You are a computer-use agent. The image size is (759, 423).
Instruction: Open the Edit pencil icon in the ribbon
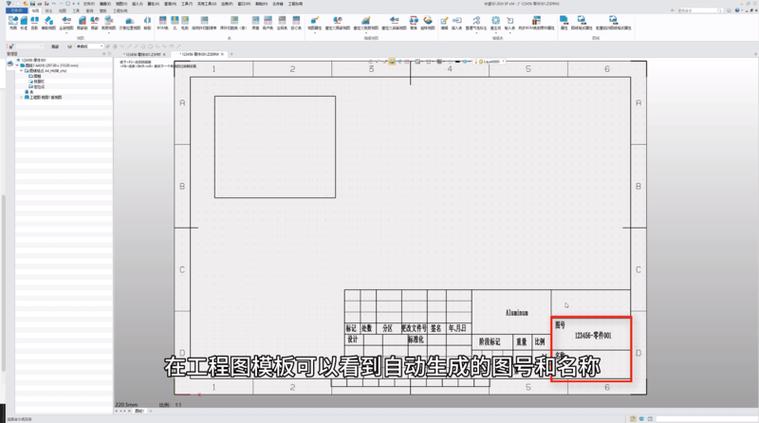coord(444,21)
